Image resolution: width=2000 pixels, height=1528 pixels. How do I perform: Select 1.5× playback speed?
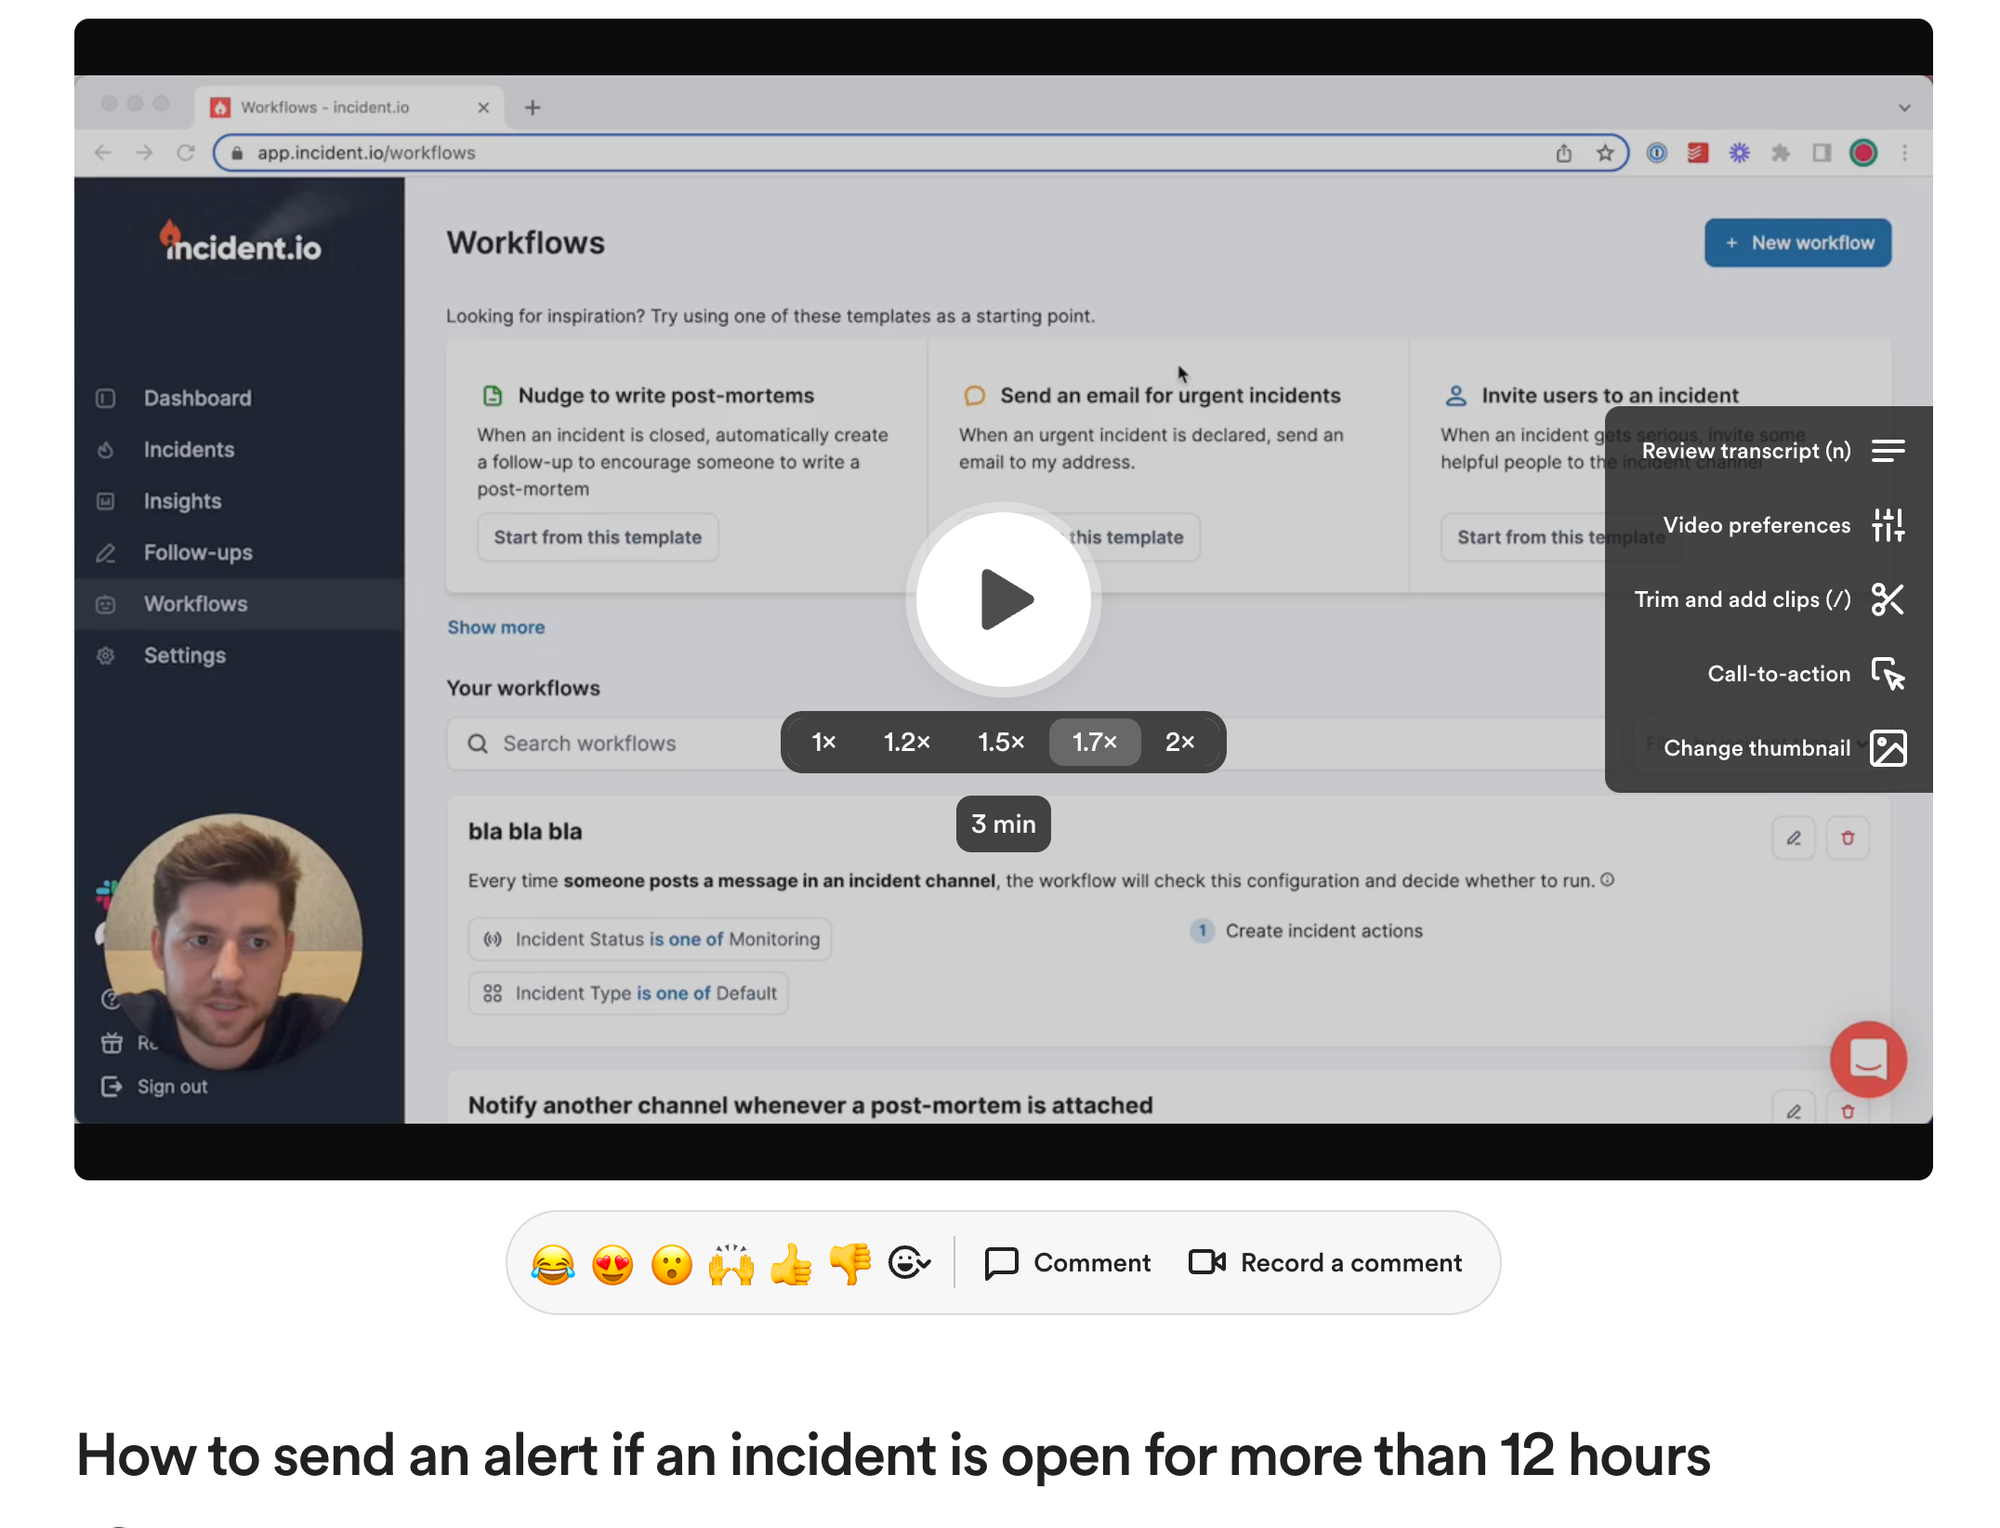click(1001, 742)
